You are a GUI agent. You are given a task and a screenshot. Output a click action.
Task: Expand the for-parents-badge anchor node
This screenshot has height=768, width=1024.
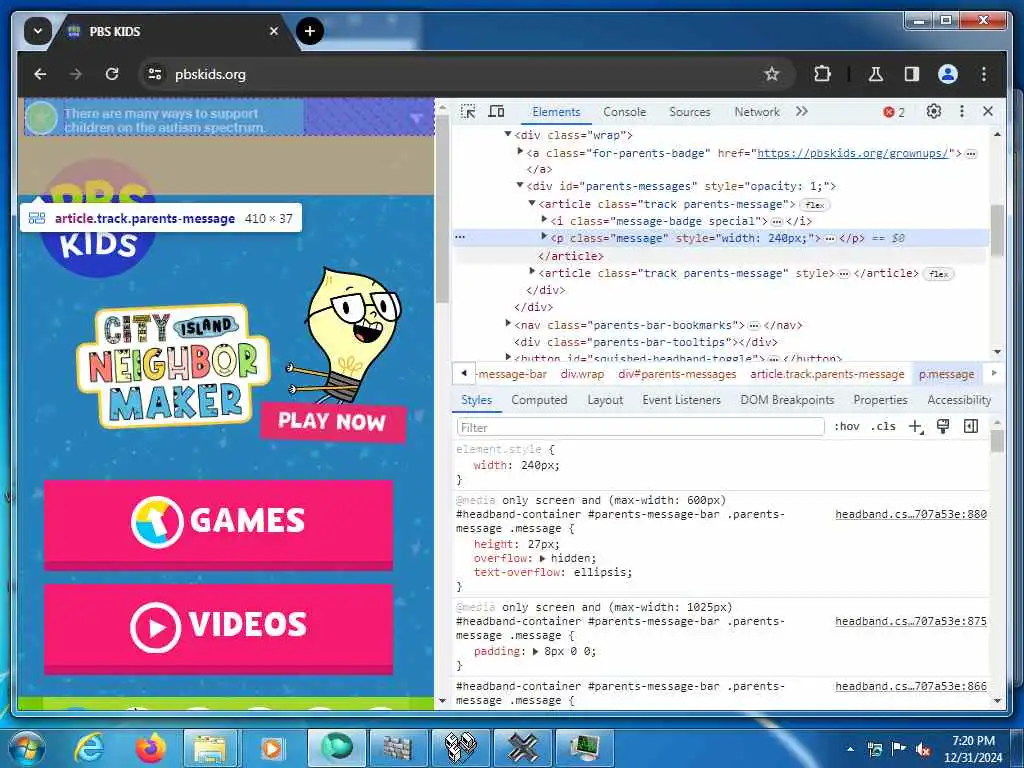(x=520, y=152)
